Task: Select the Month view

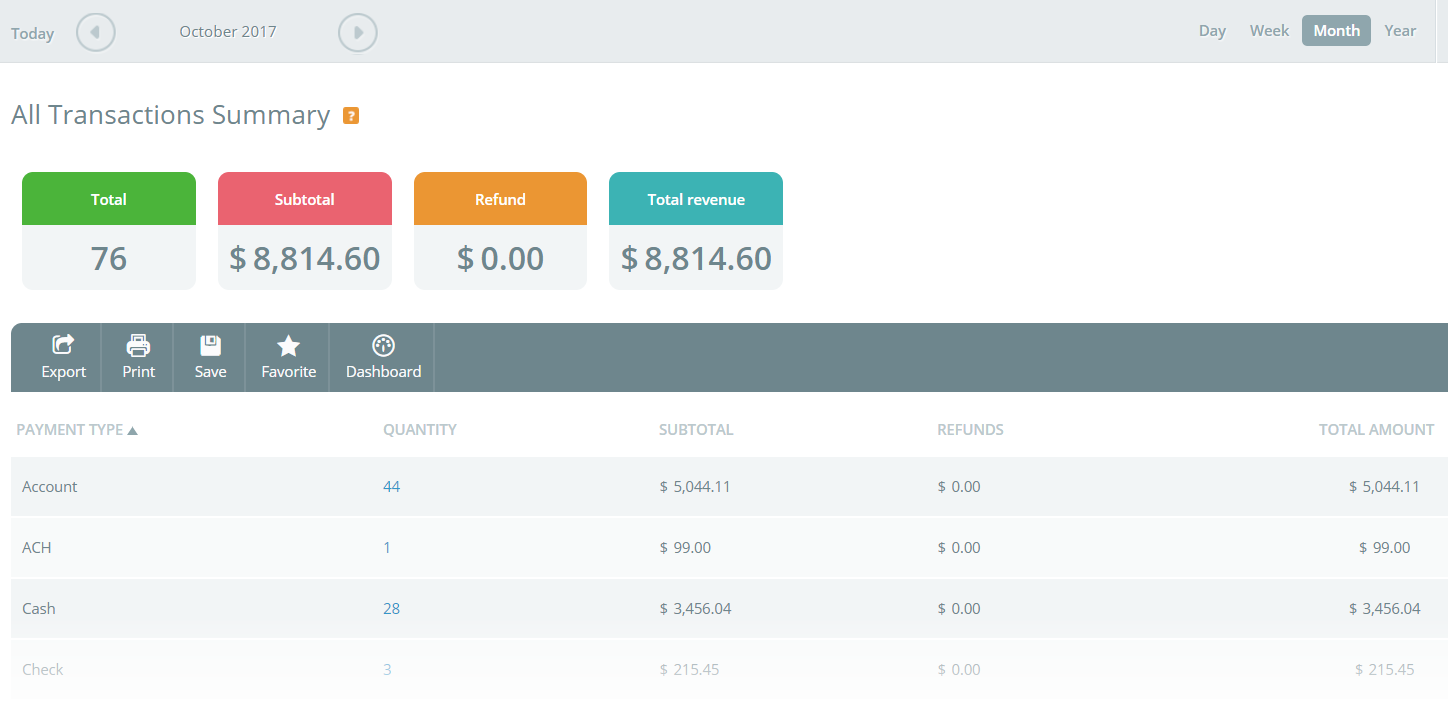Action: (x=1336, y=30)
